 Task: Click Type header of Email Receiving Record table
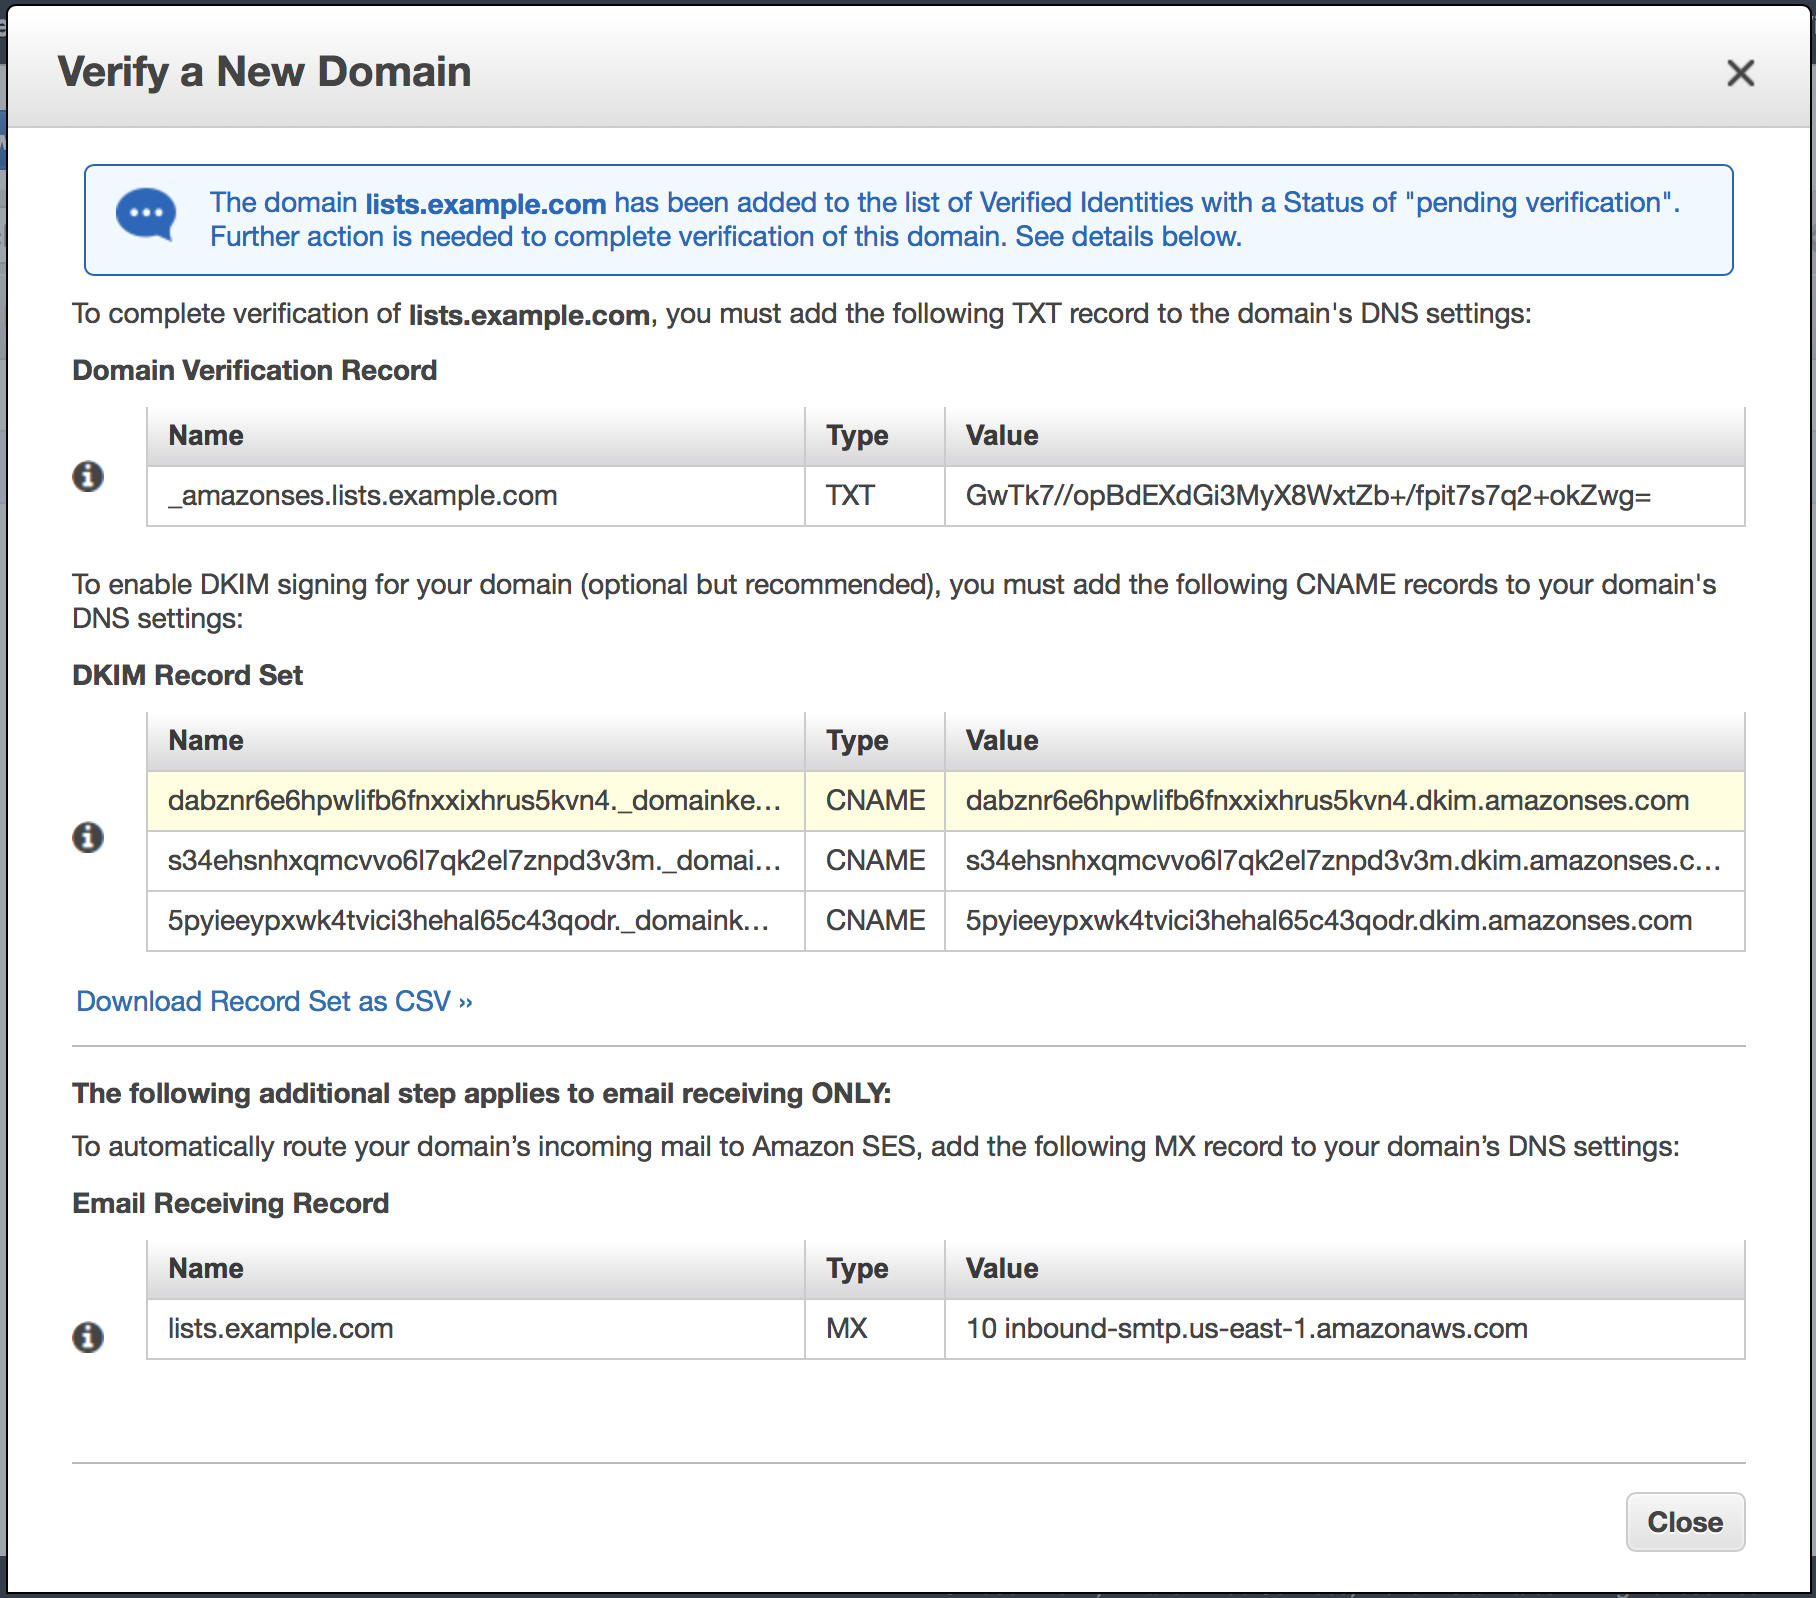pos(875,1269)
